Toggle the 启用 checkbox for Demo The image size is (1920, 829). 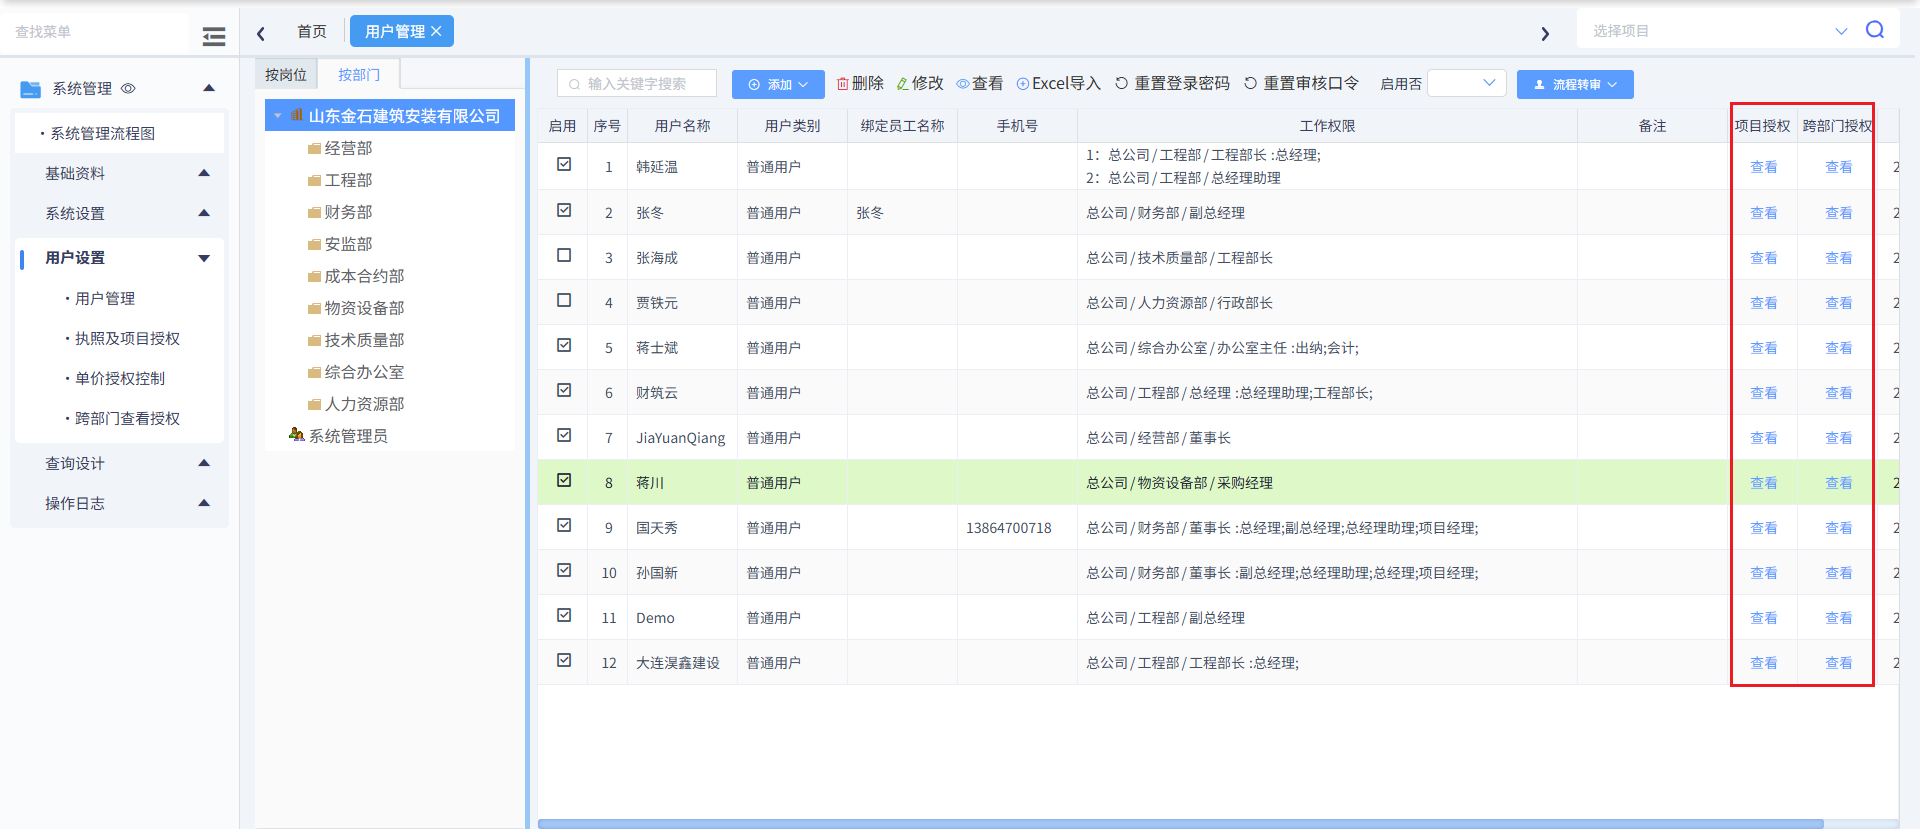click(x=564, y=615)
